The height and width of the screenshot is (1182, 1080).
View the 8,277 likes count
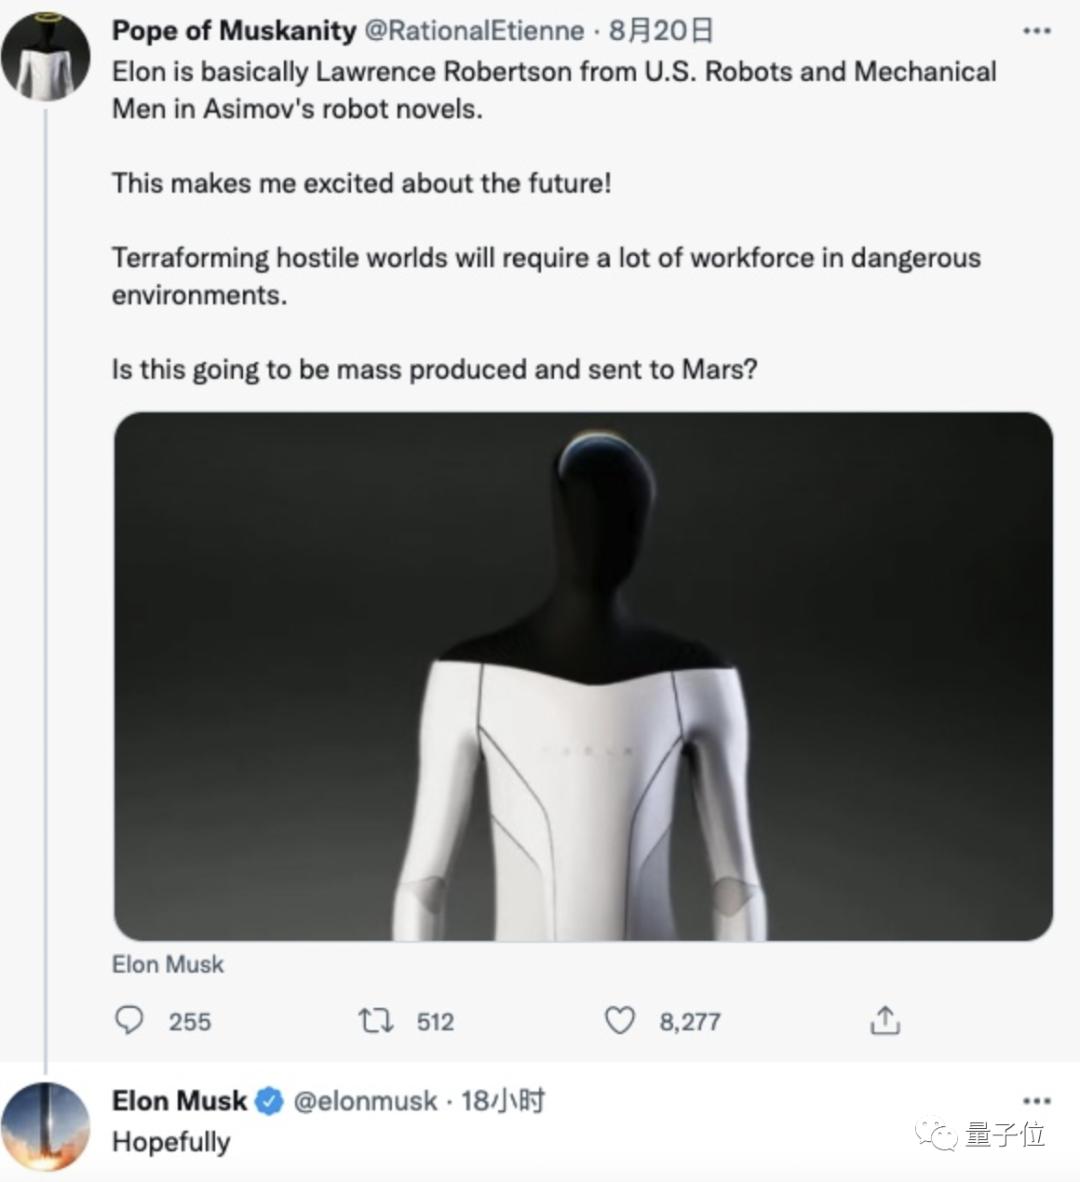[690, 1022]
